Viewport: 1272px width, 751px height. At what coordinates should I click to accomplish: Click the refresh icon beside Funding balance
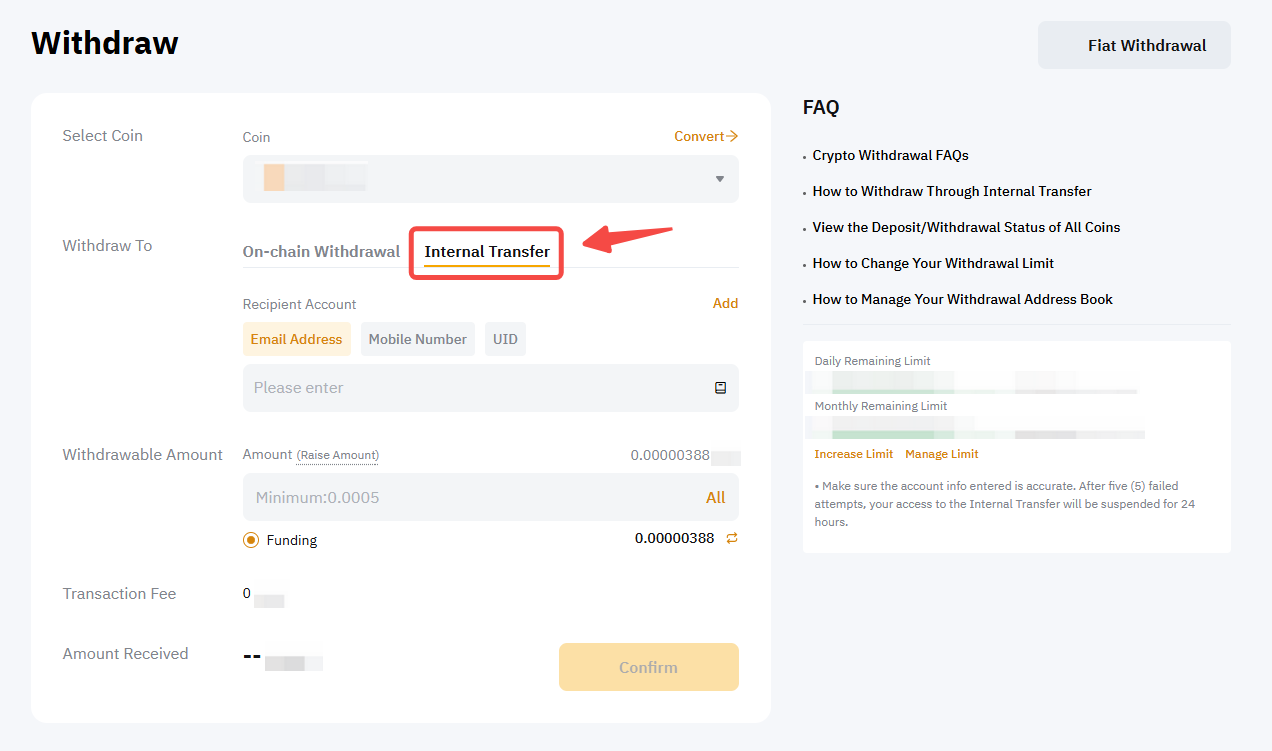[x=732, y=538]
